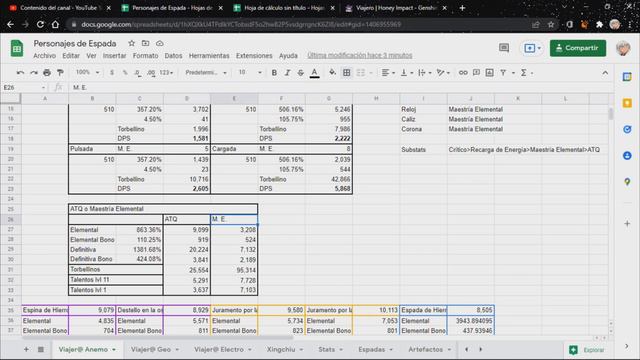This screenshot has width=640, height=360.
Task: Open the Functions sigma menu
Action: 524,73
